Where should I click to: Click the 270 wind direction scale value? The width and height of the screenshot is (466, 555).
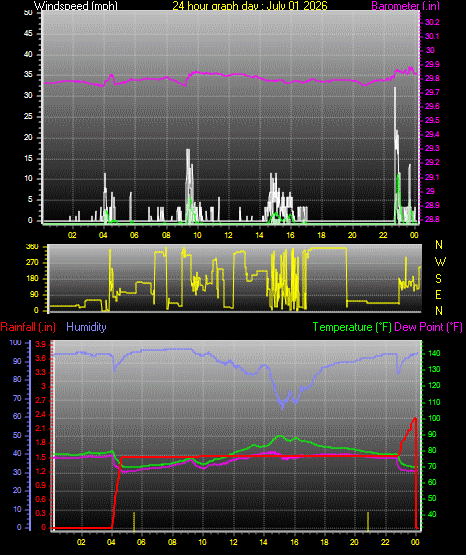[x=32, y=263]
